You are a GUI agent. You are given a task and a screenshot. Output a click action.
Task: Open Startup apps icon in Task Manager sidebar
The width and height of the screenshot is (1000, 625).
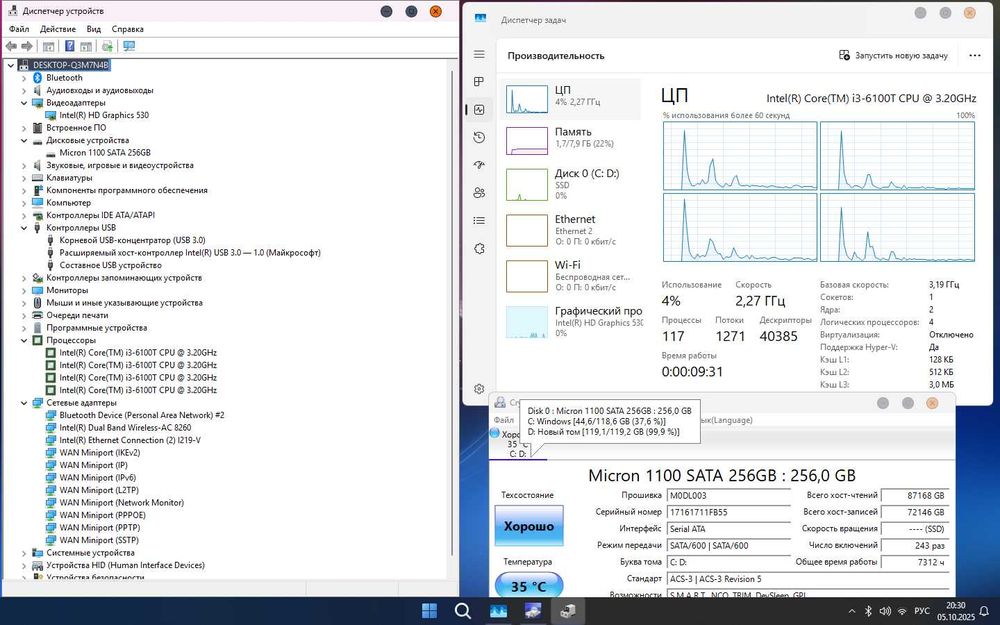click(x=480, y=165)
